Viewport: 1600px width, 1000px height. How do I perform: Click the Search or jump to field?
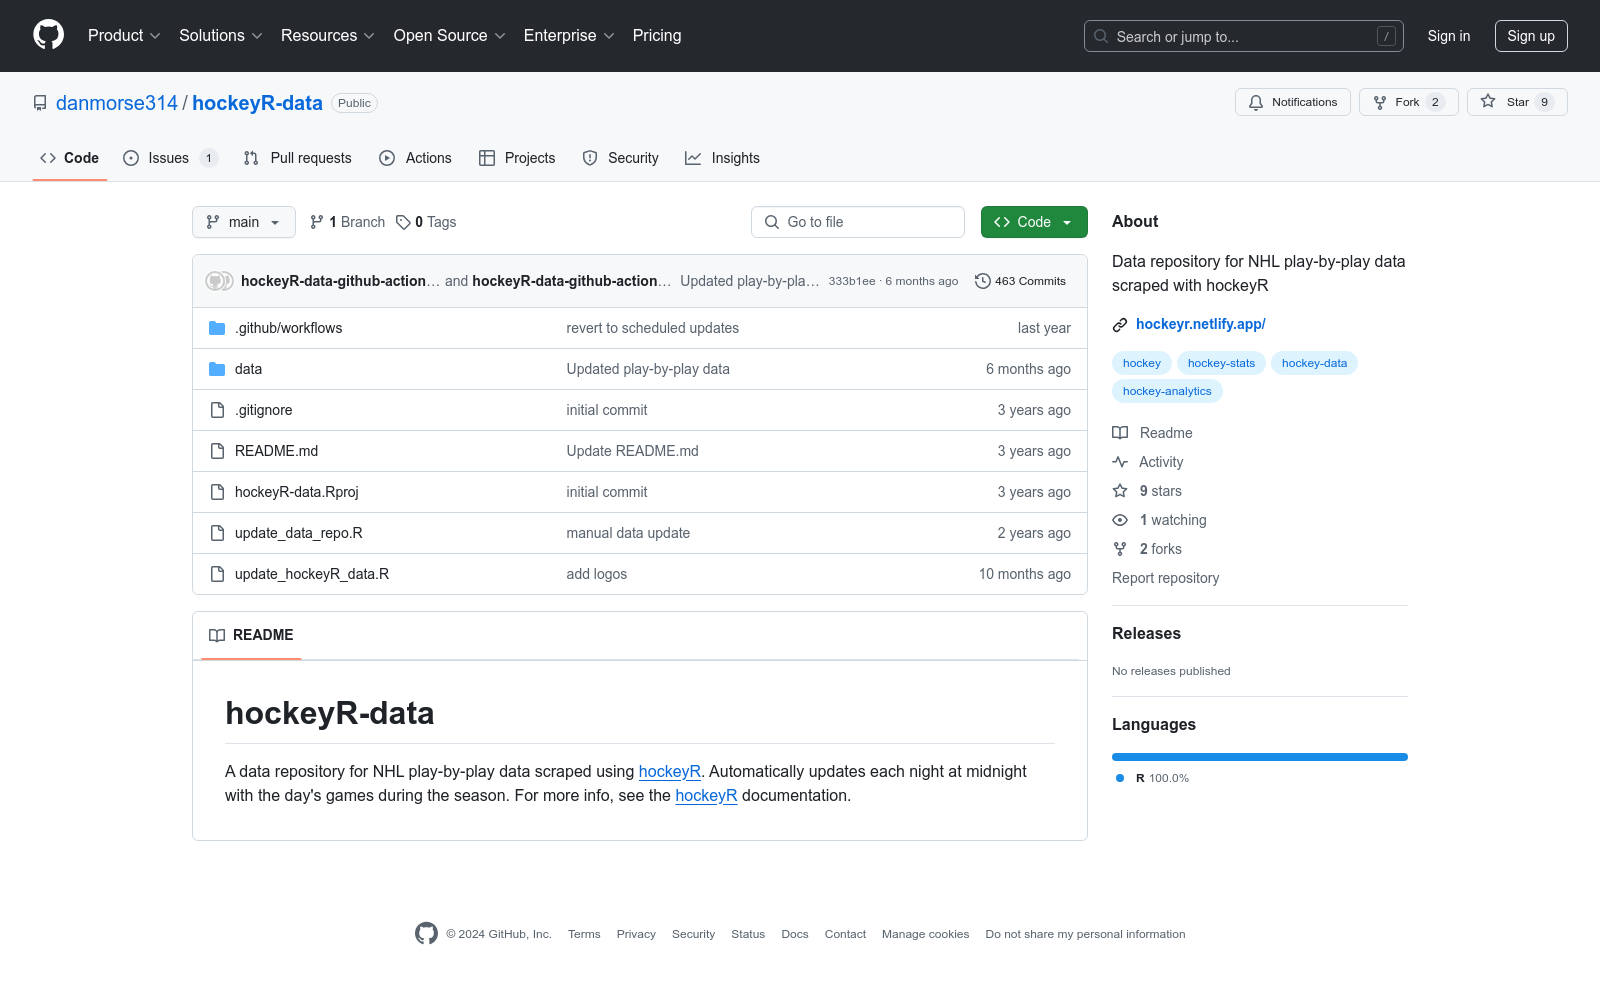(1244, 36)
